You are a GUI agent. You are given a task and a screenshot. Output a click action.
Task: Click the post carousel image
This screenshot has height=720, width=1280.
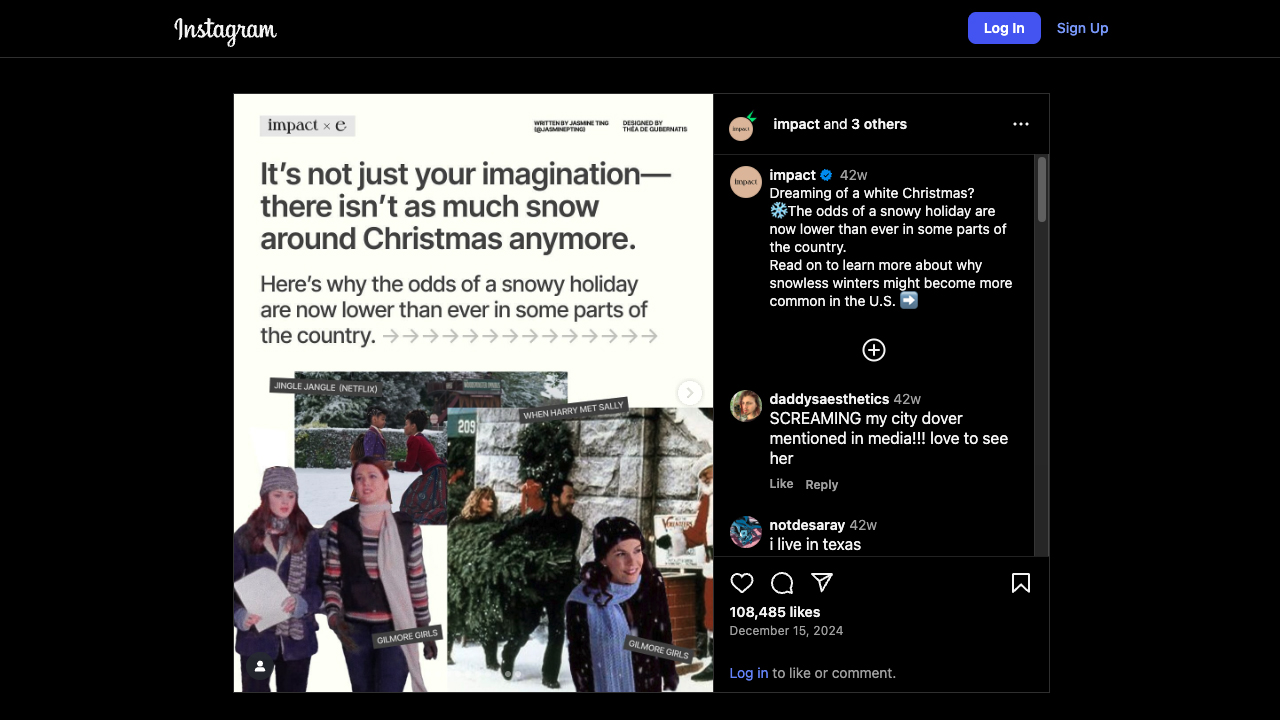point(473,393)
